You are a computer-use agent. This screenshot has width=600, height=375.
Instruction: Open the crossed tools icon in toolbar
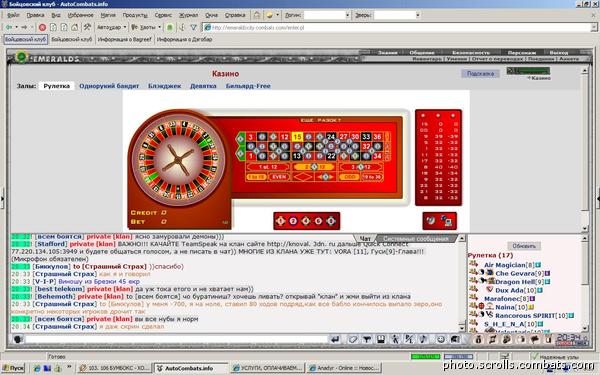coord(87,27)
